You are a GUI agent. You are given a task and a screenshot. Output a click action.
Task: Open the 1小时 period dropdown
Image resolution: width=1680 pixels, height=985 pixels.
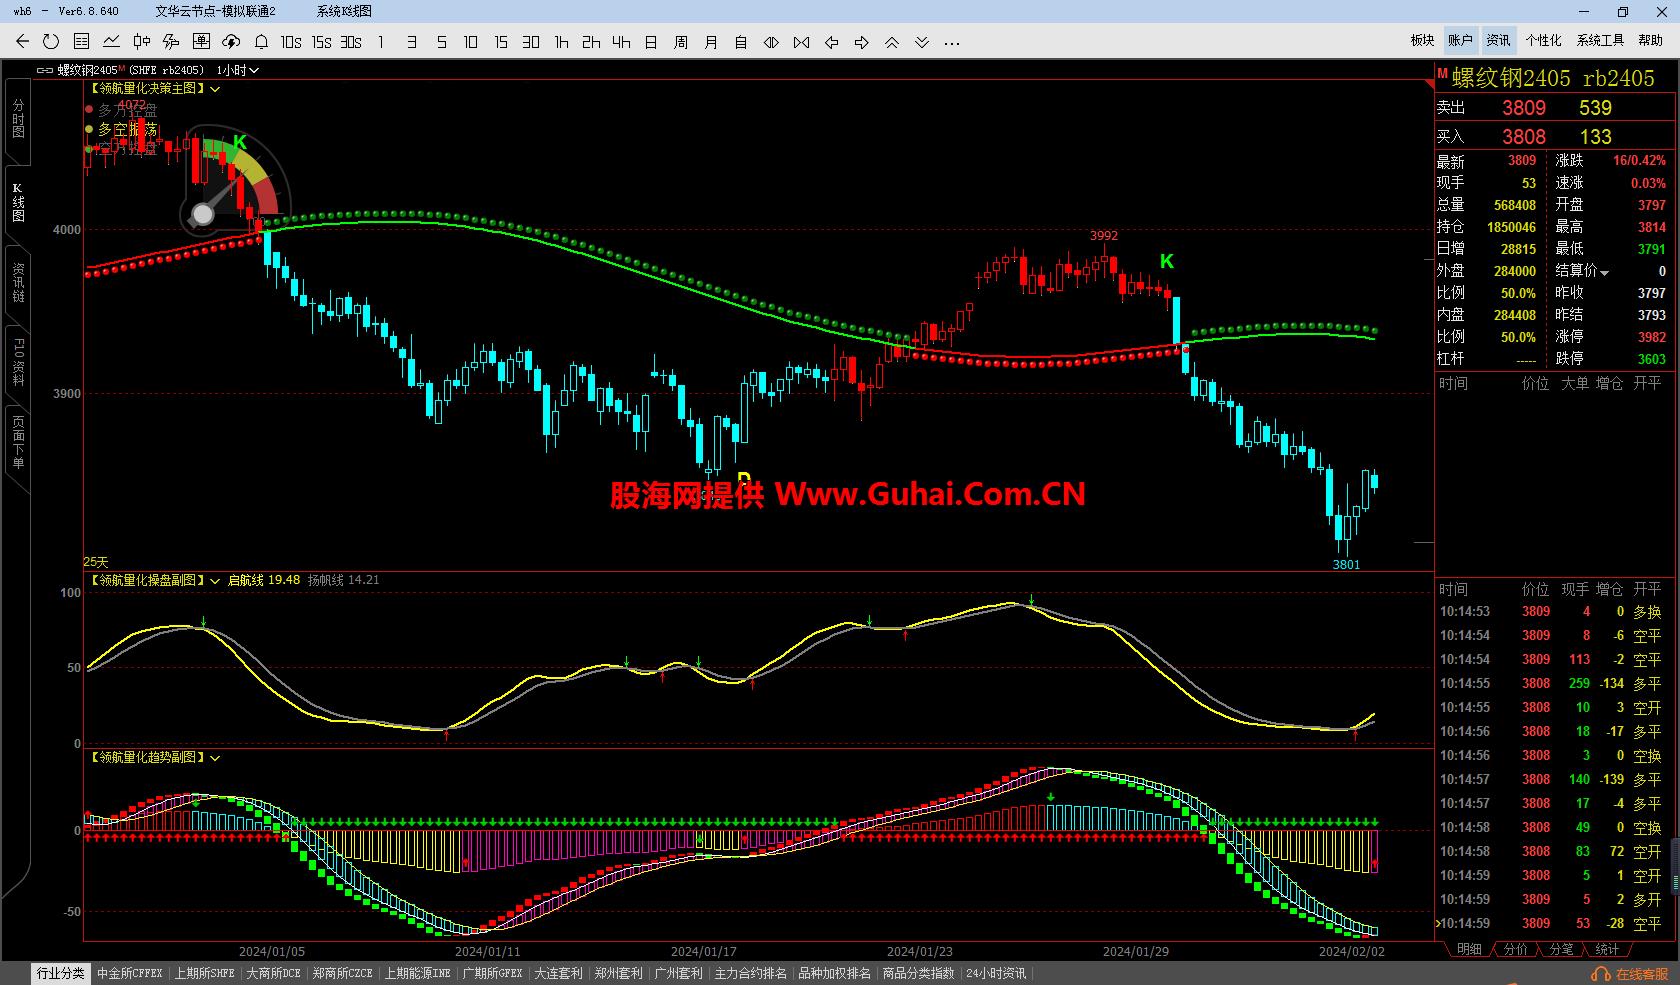tap(238, 70)
